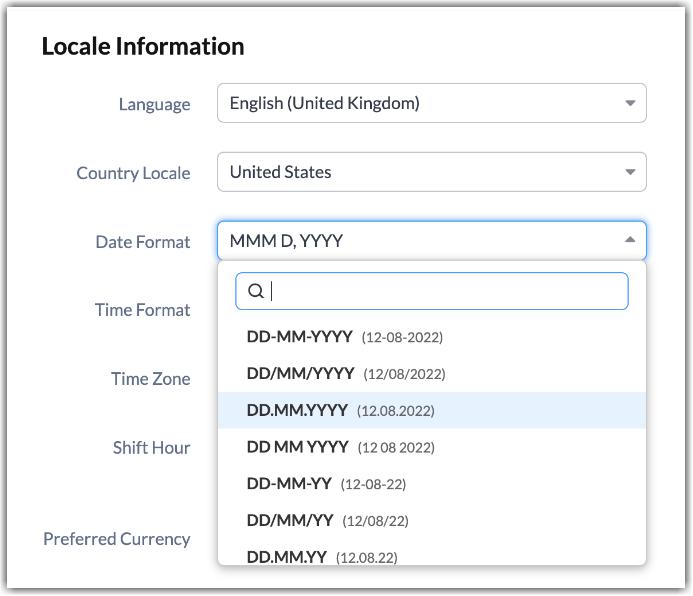
Task: Select DD/MM/YYYY date format option
Action: coord(431,374)
